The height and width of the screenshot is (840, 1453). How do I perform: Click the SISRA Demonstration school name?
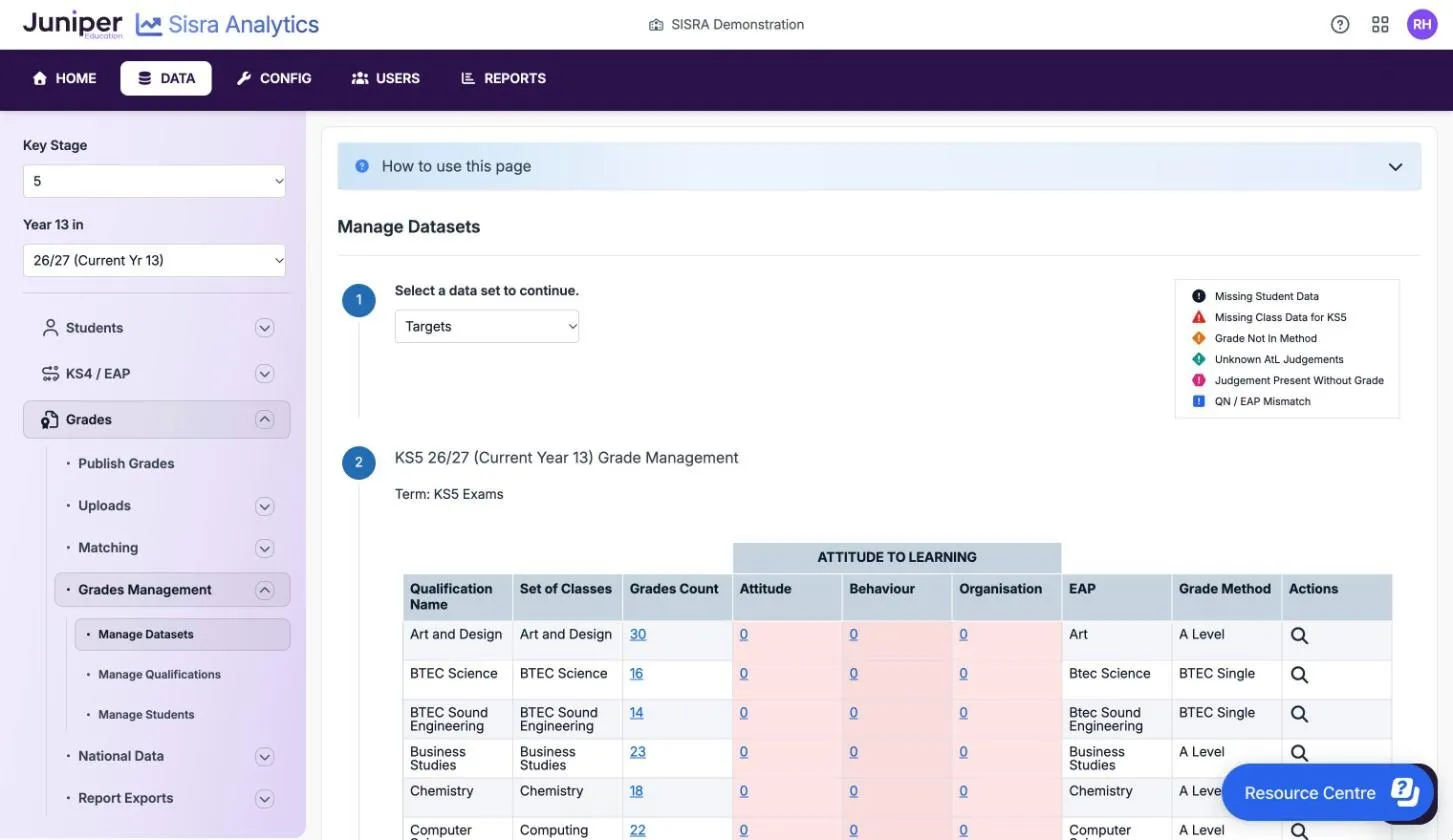(x=726, y=25)
